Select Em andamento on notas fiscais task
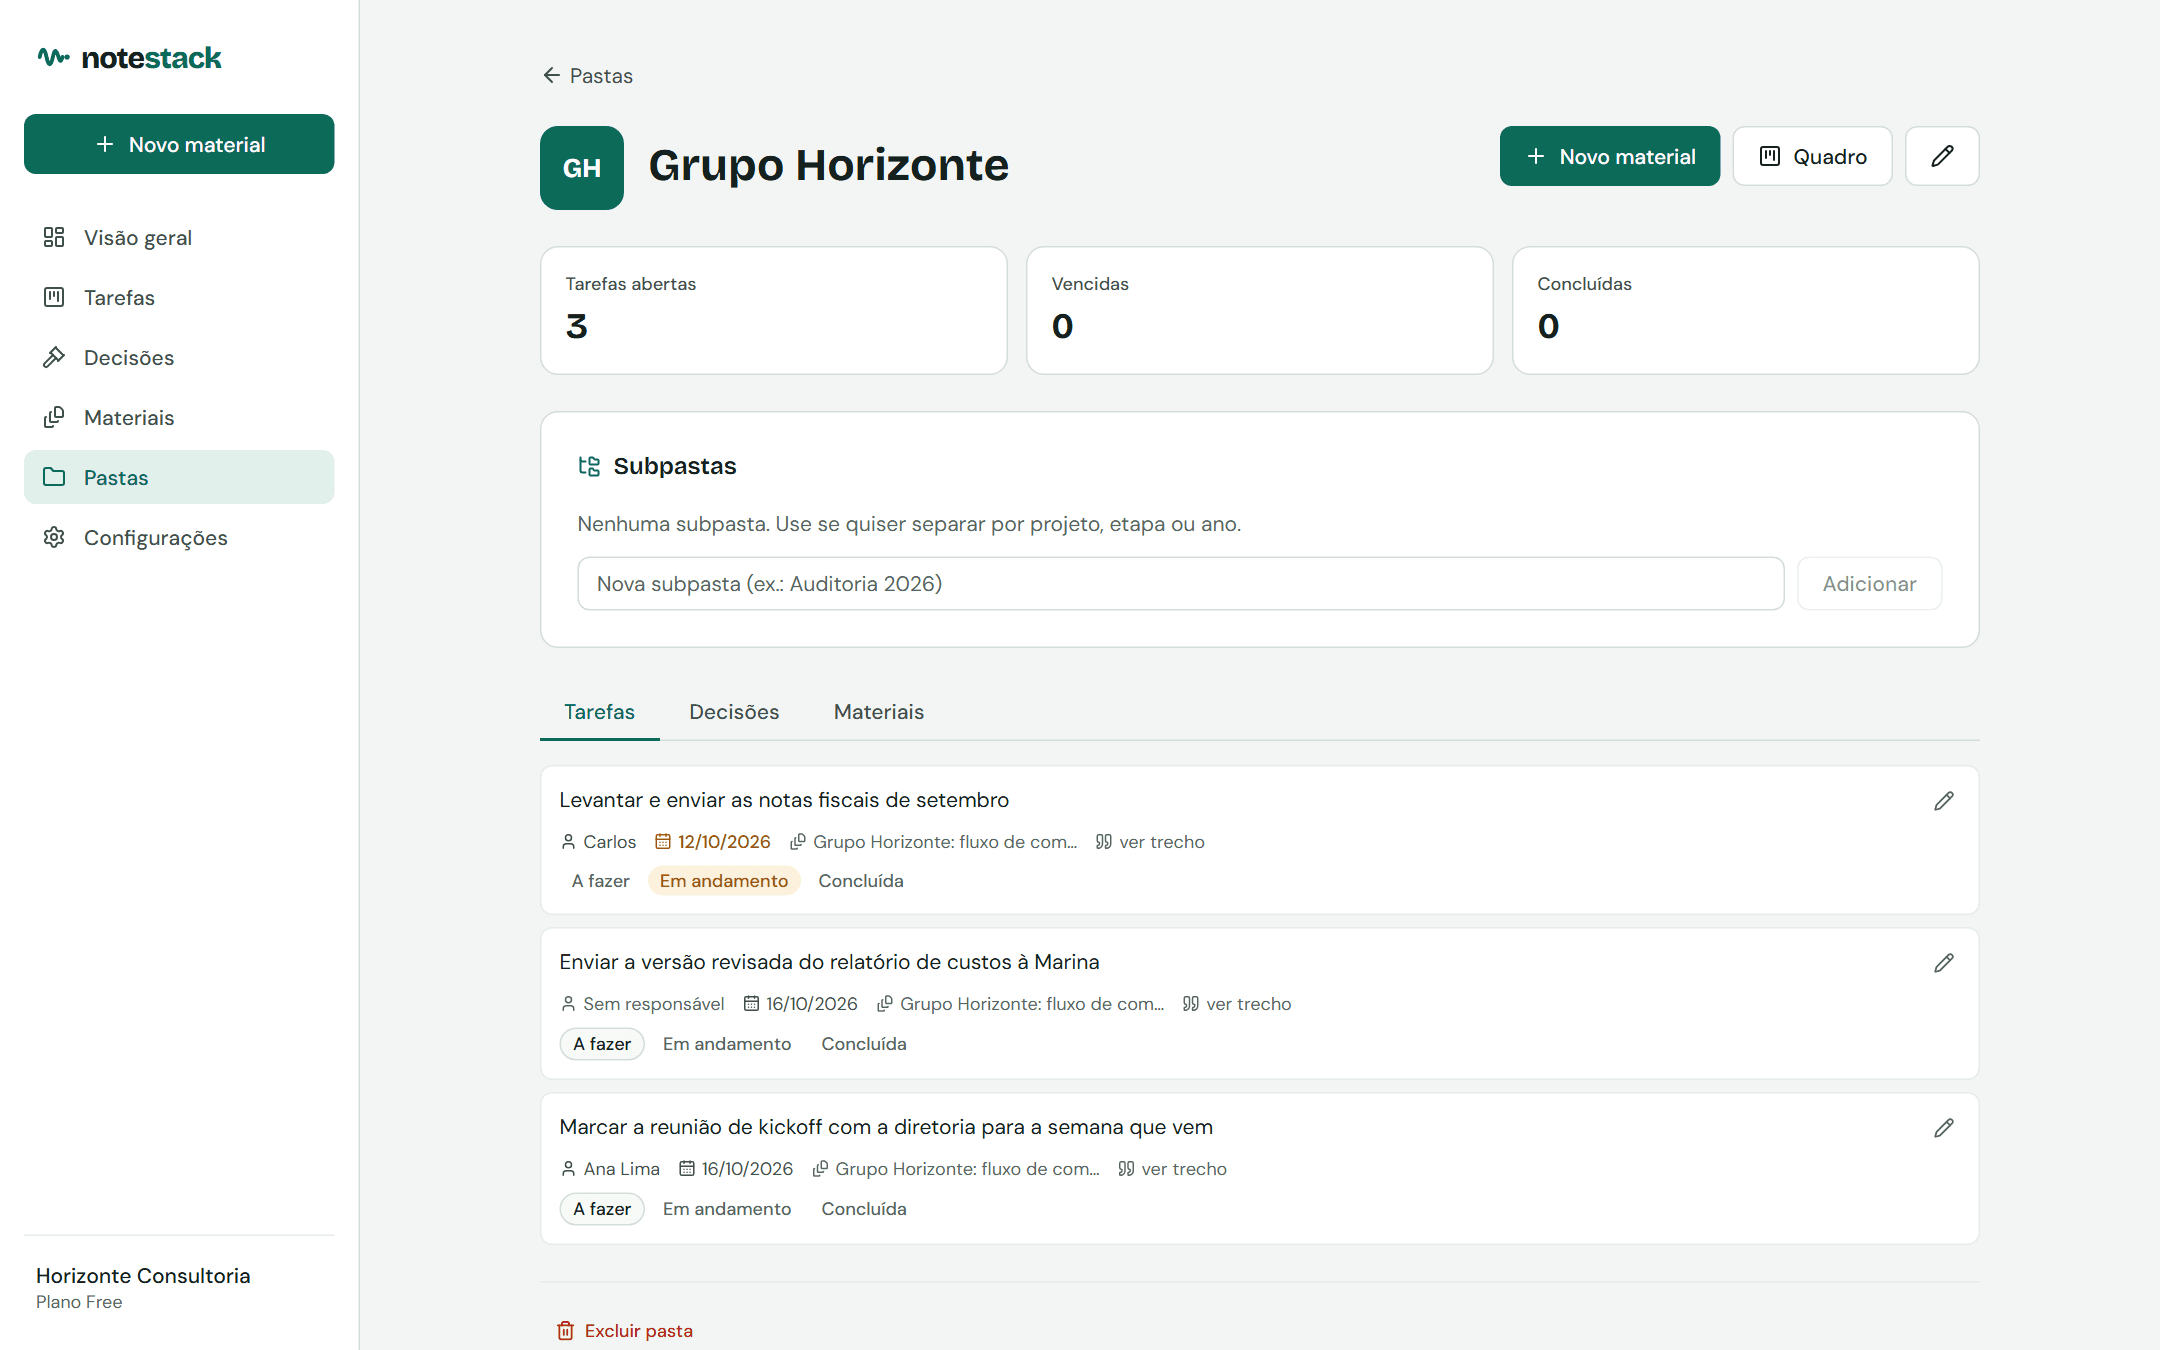The width and height of the screenshot is (2160, 1350). (x=724, y=881)
